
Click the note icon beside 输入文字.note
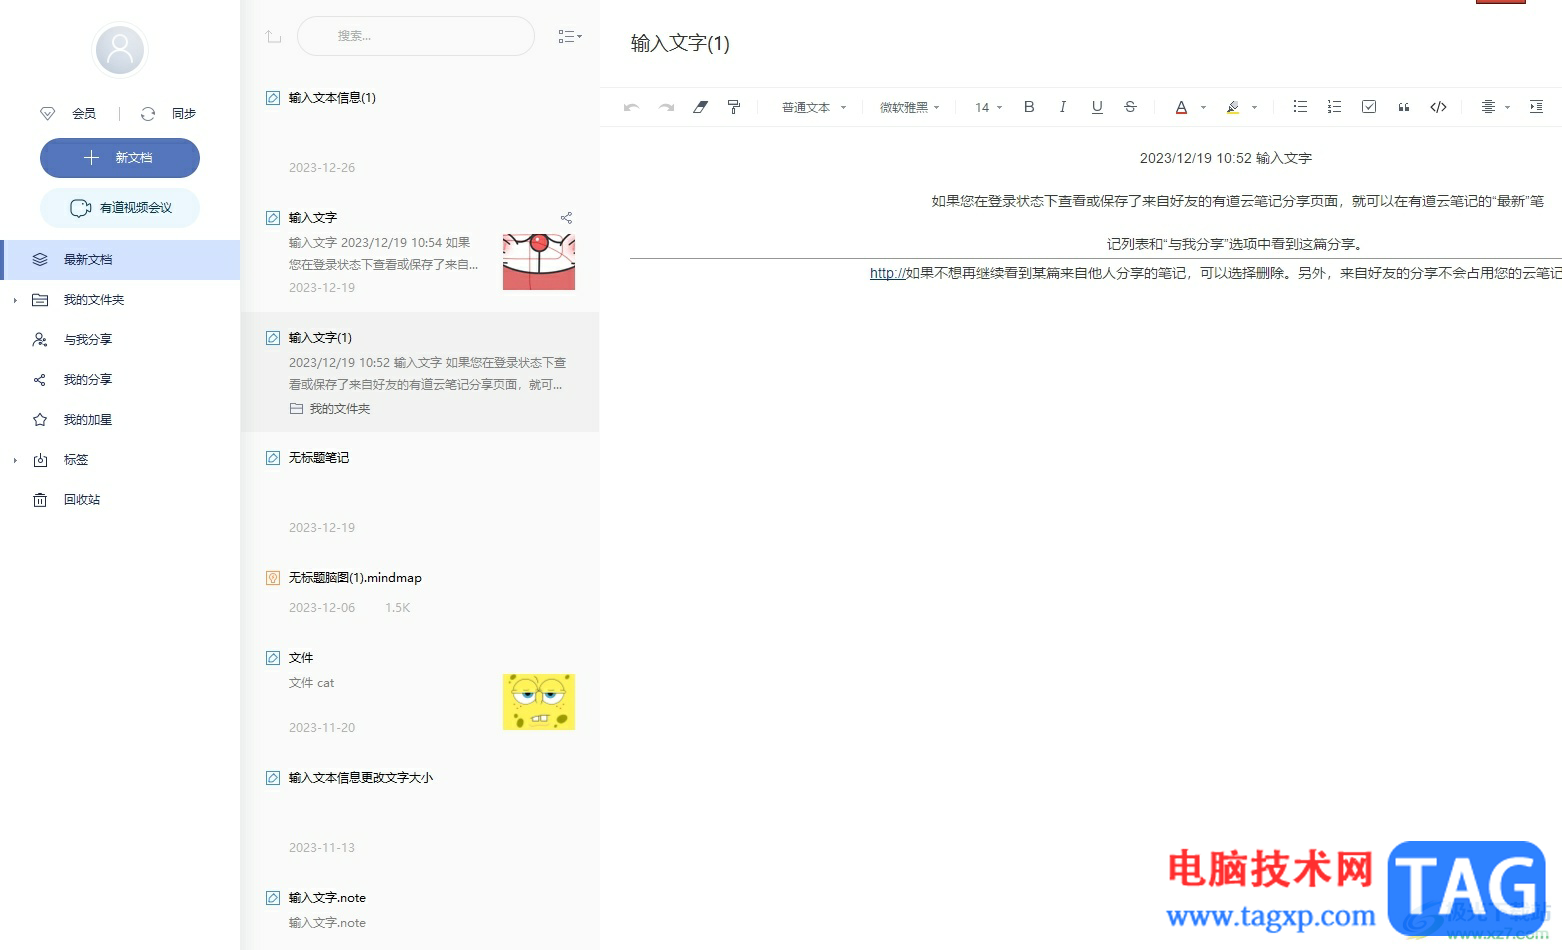point(273,897)
